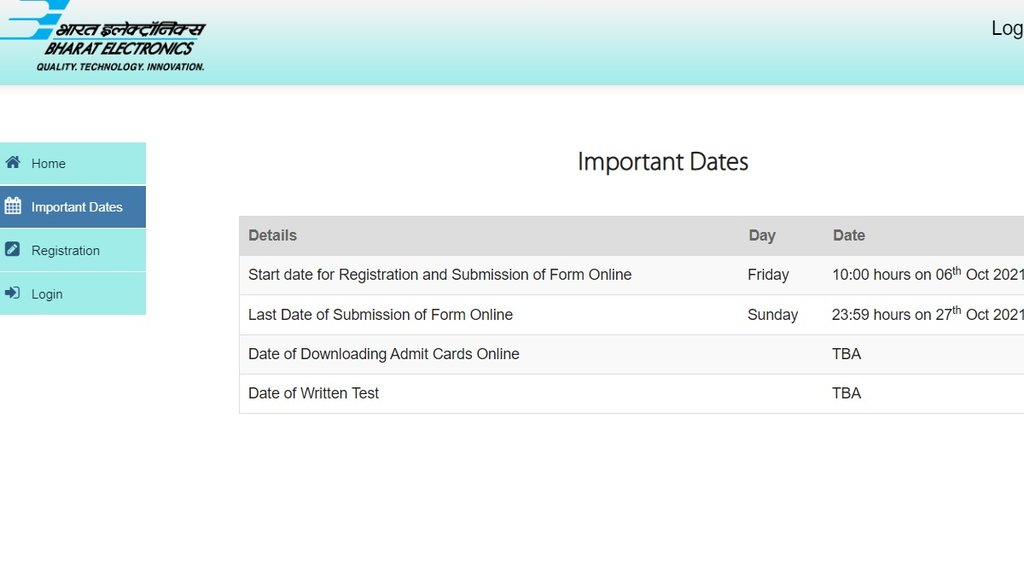Click the Quality Technology Innovation tagline

tap(120, 67)
